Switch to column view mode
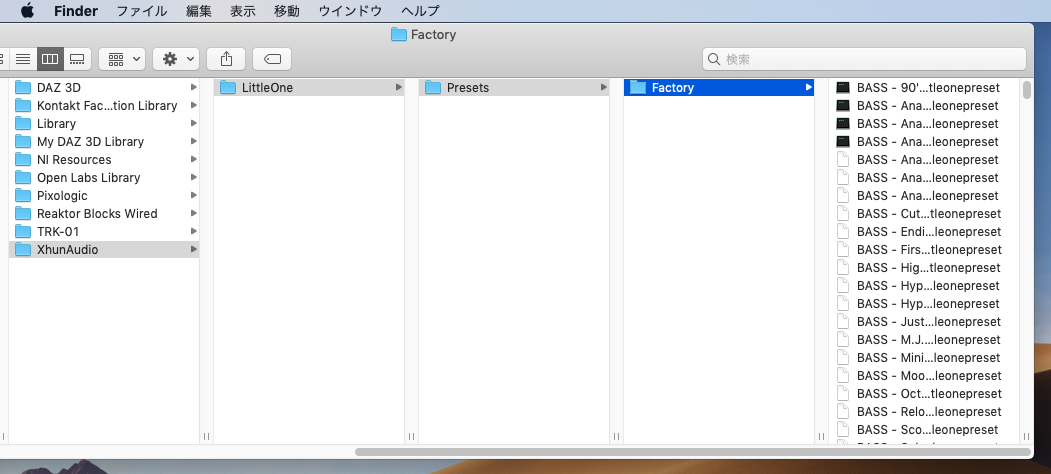1051x474 pixels. (50, 59)
